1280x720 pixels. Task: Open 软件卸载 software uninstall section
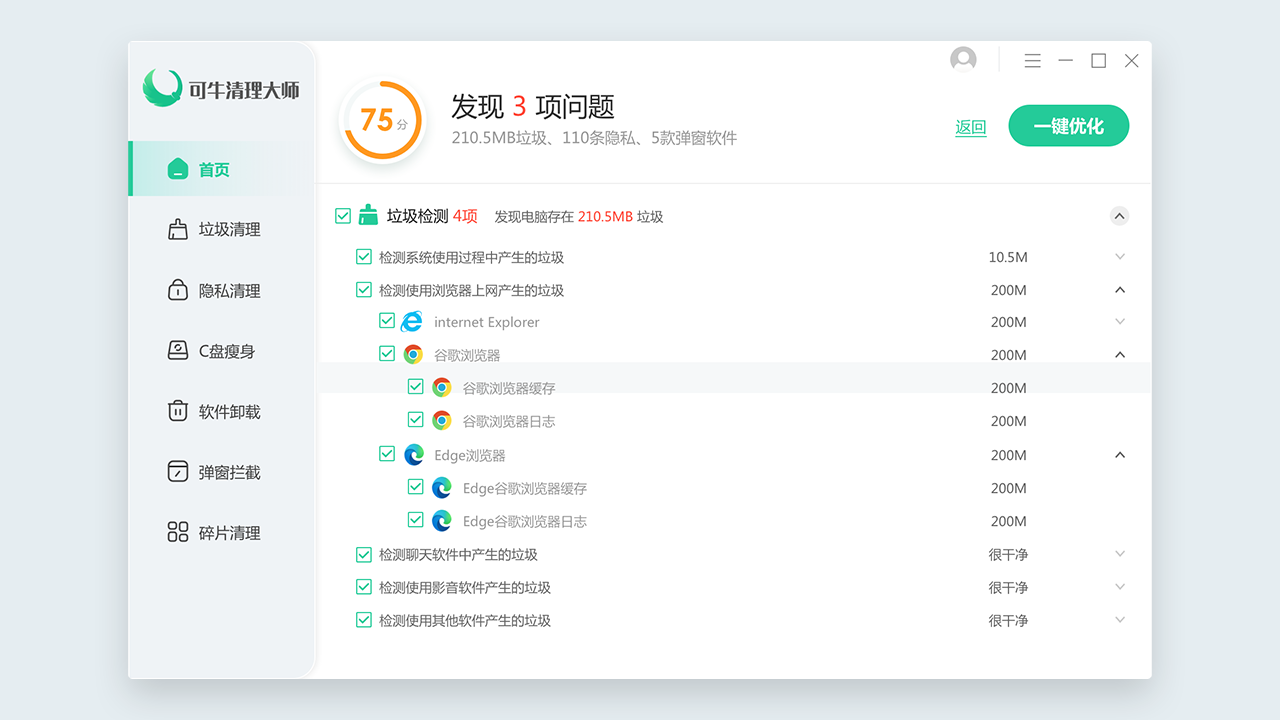[179, 411]
